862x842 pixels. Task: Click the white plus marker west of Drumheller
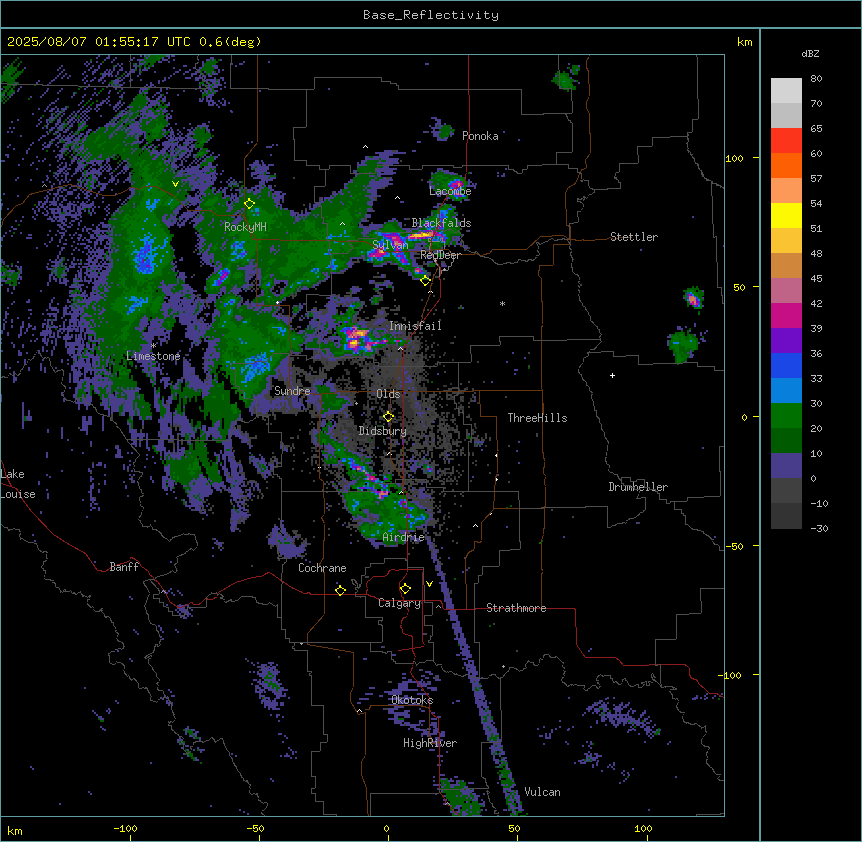coord(612,375)
